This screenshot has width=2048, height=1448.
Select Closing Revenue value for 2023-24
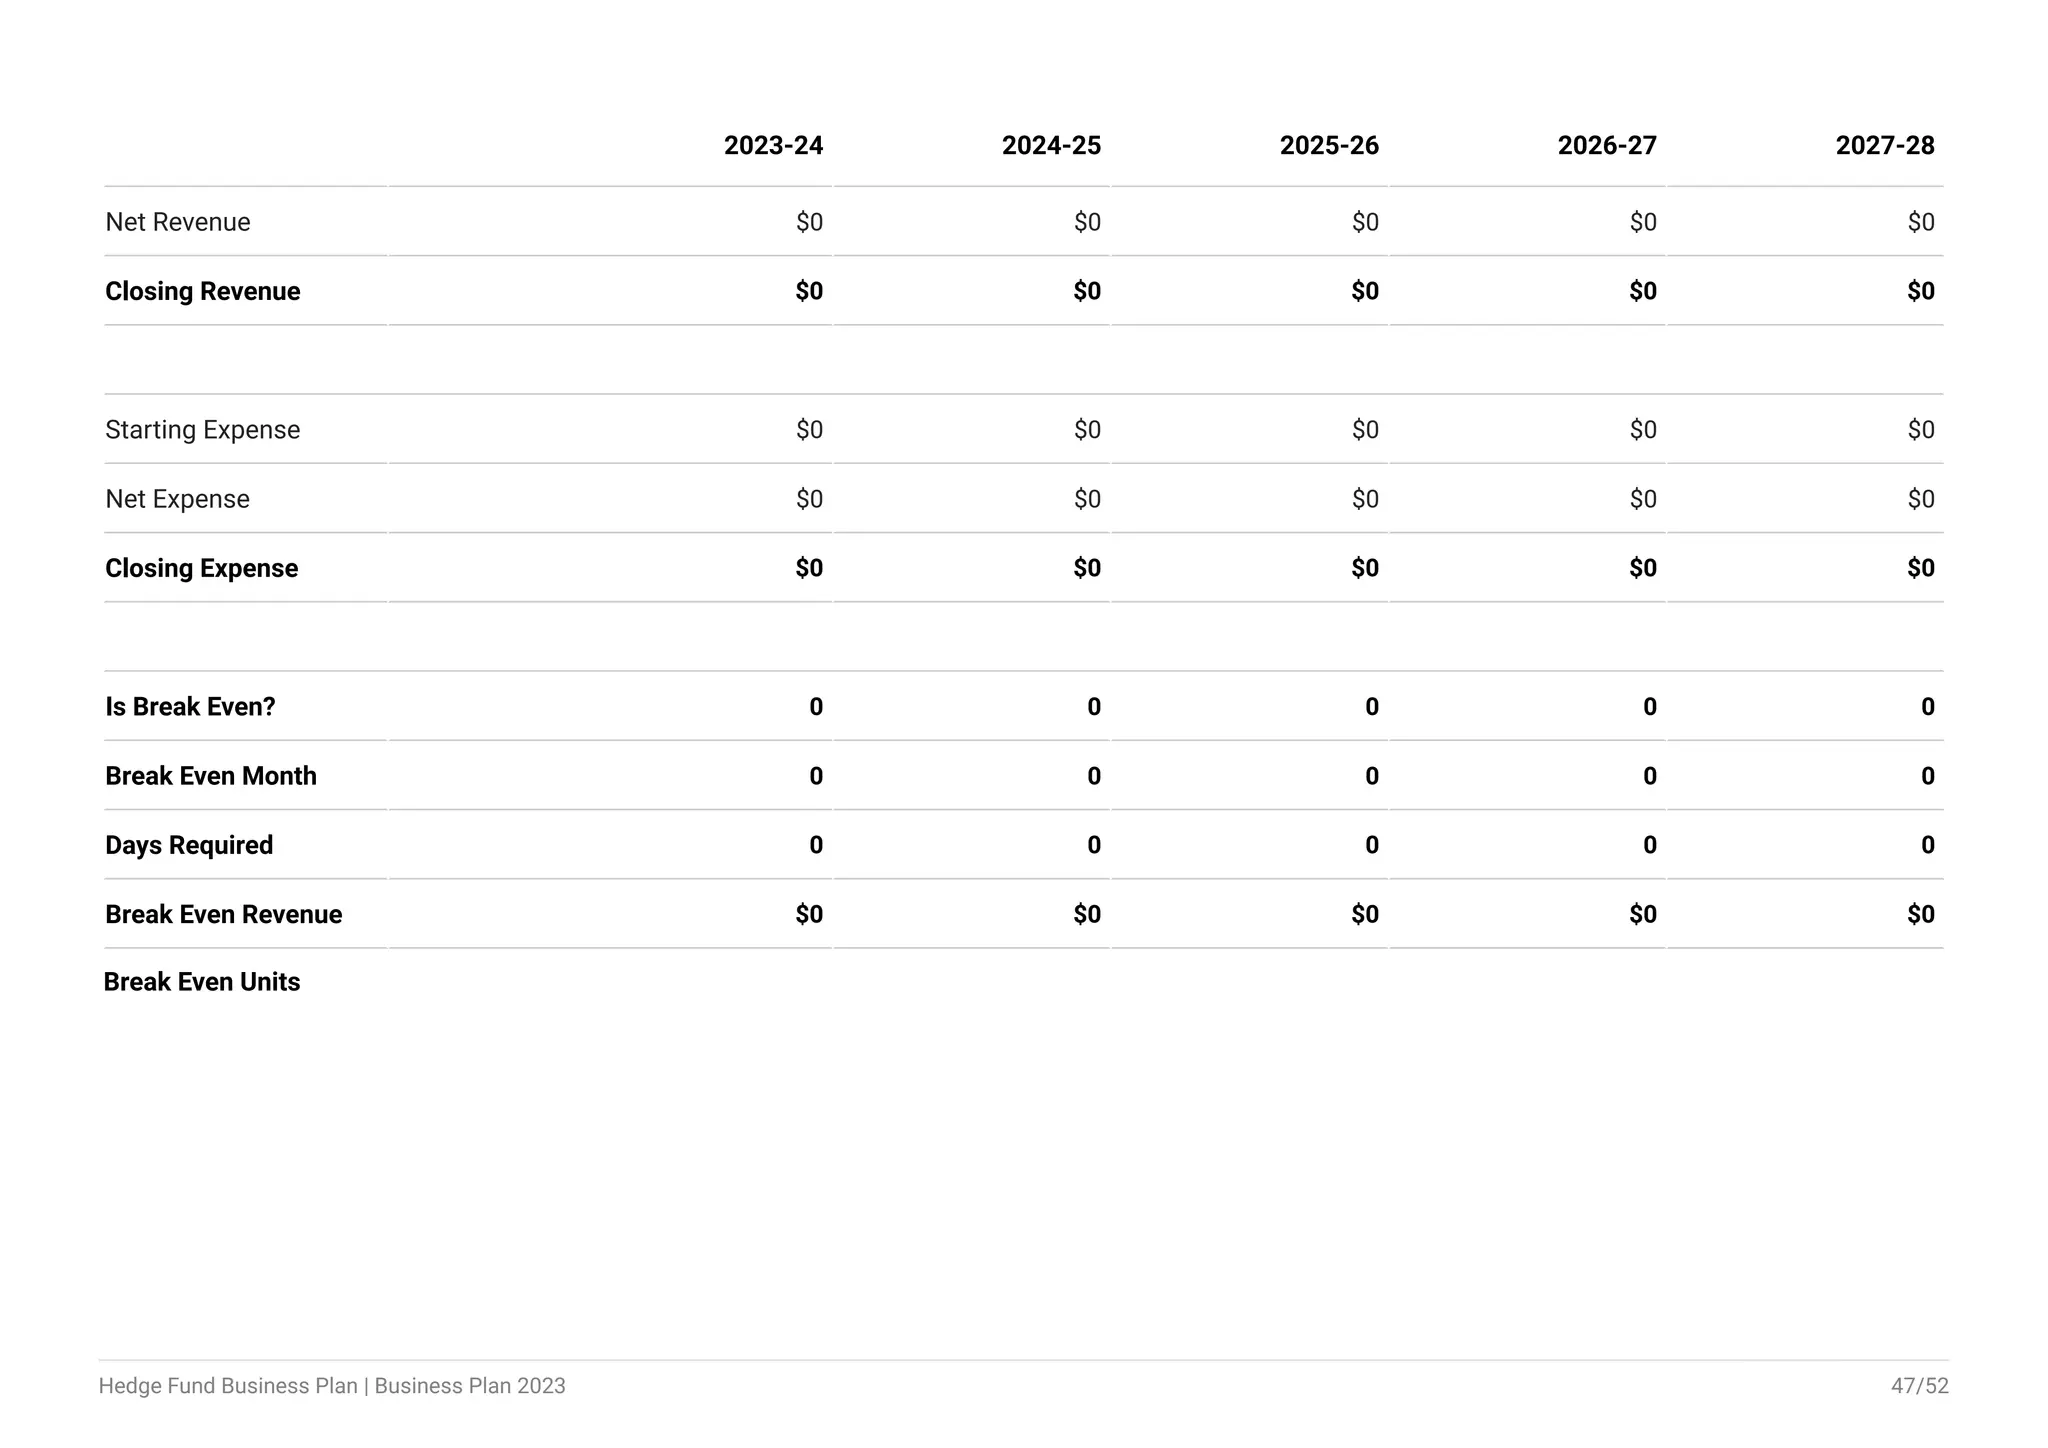point(809,291)
